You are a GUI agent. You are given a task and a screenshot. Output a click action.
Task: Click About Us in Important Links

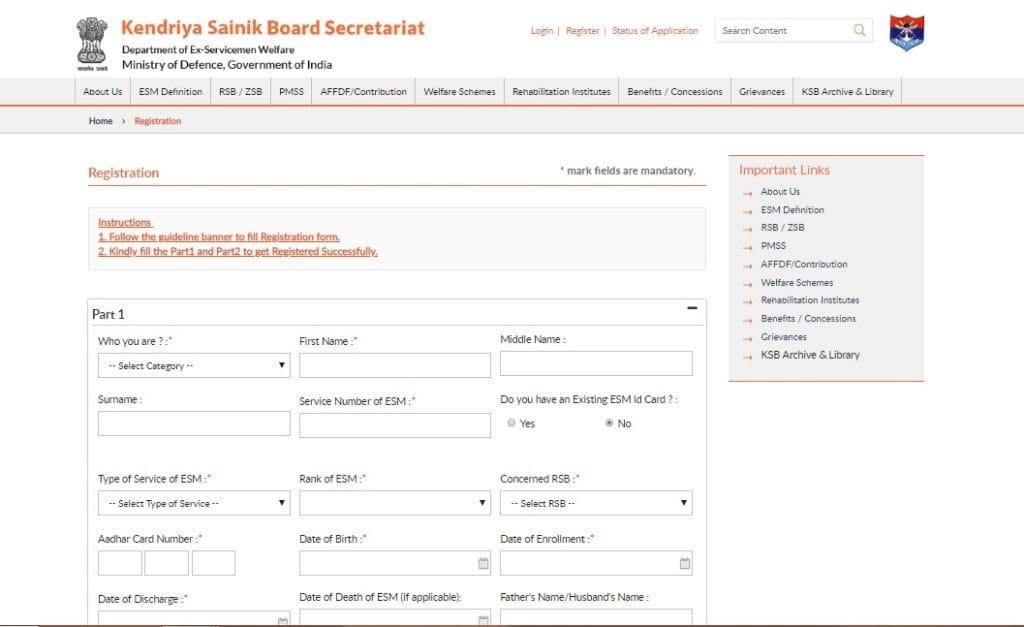point(780,191)
